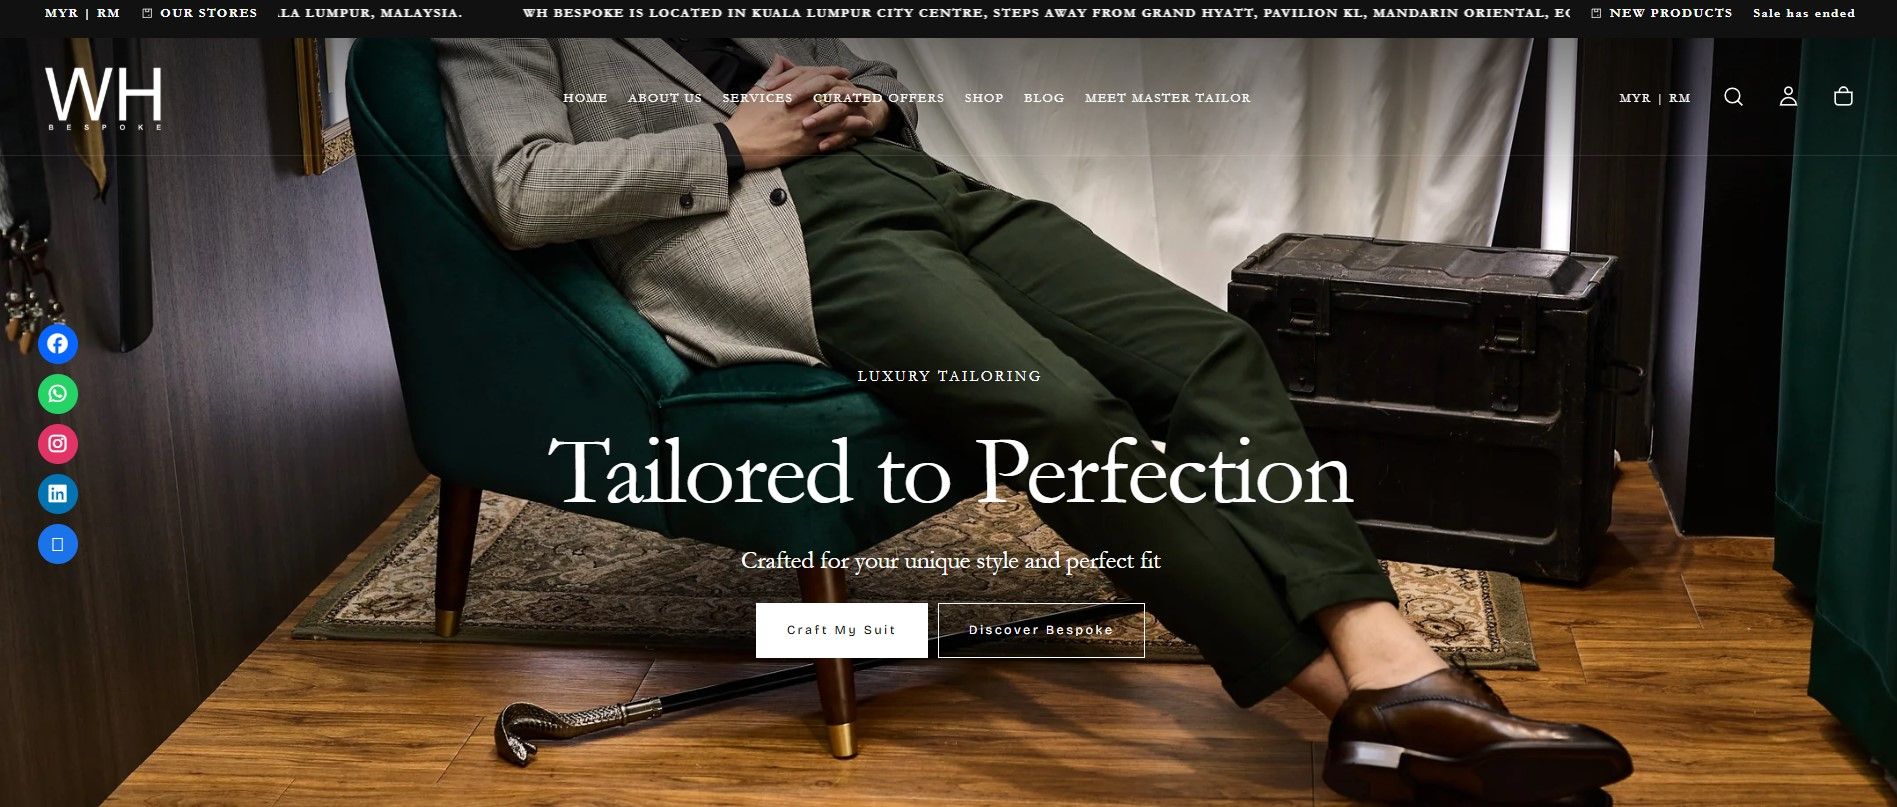Click the bottom blue social icon
The height and width of the screenshot is (807, 1897).
click(58, 544)
